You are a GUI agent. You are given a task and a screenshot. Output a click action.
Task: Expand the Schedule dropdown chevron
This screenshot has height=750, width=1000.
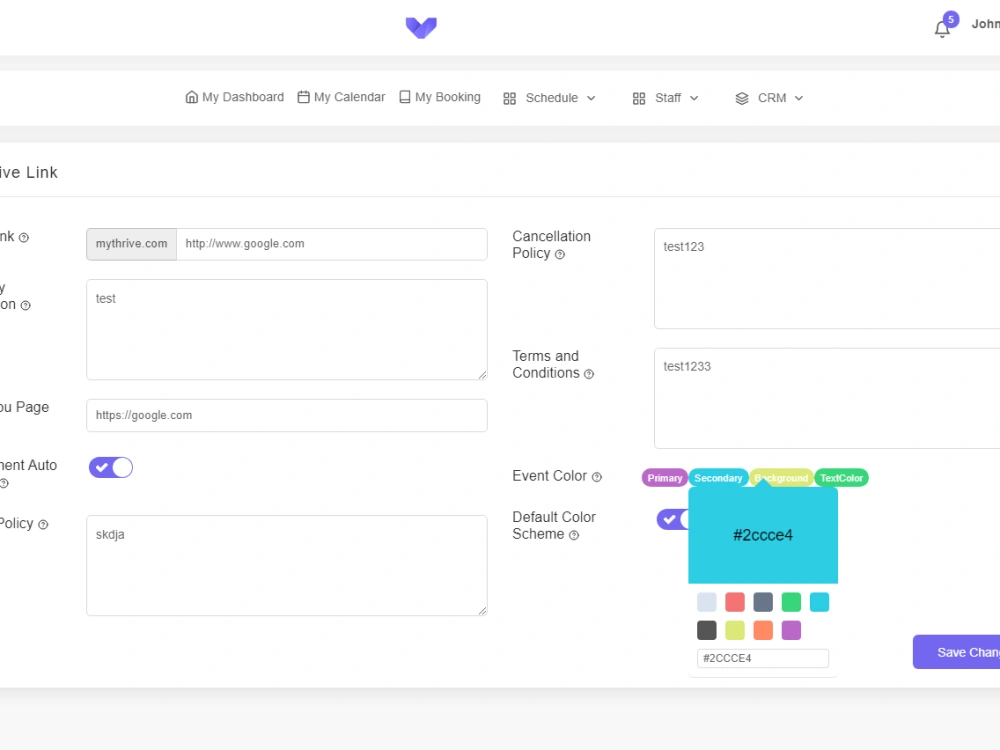pos(591,98)
